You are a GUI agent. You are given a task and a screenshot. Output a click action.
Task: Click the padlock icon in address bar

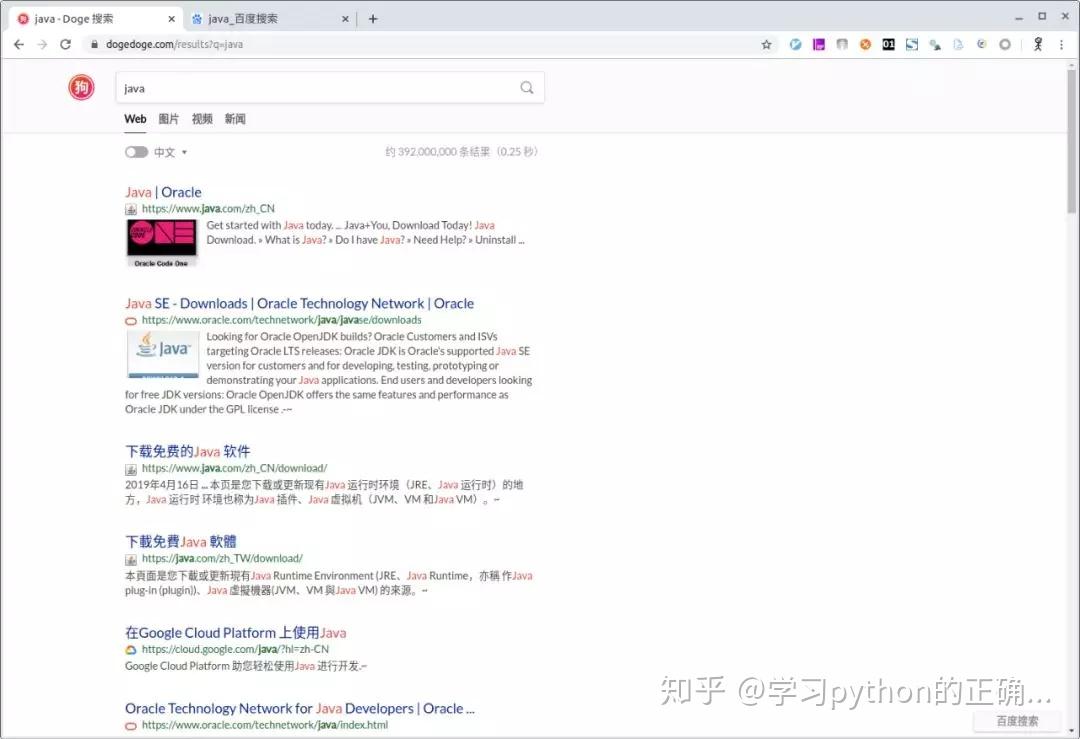tap(94, 44)
